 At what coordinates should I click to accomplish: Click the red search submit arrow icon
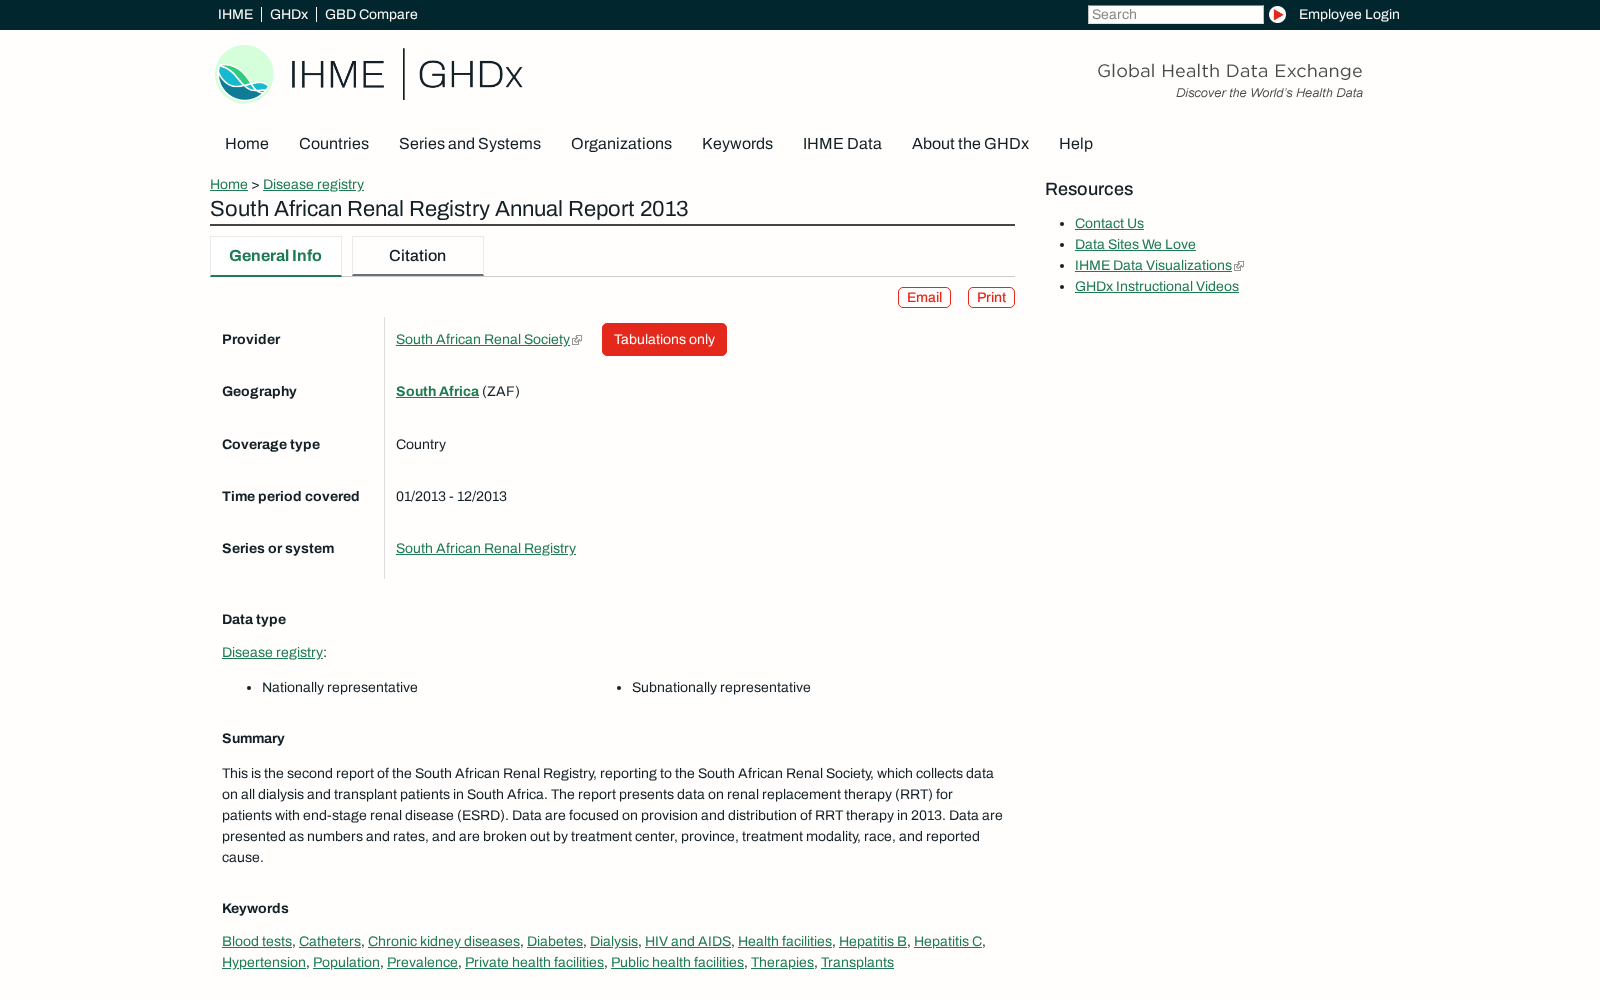point(1277,14)
